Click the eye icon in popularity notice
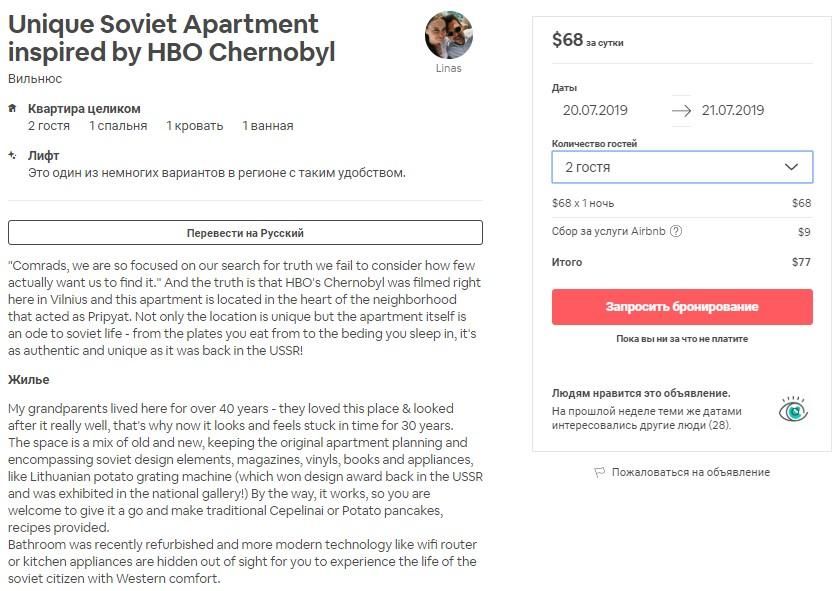Screen dimensions: 832x591 pyautogui.click(x=793, y=410)
